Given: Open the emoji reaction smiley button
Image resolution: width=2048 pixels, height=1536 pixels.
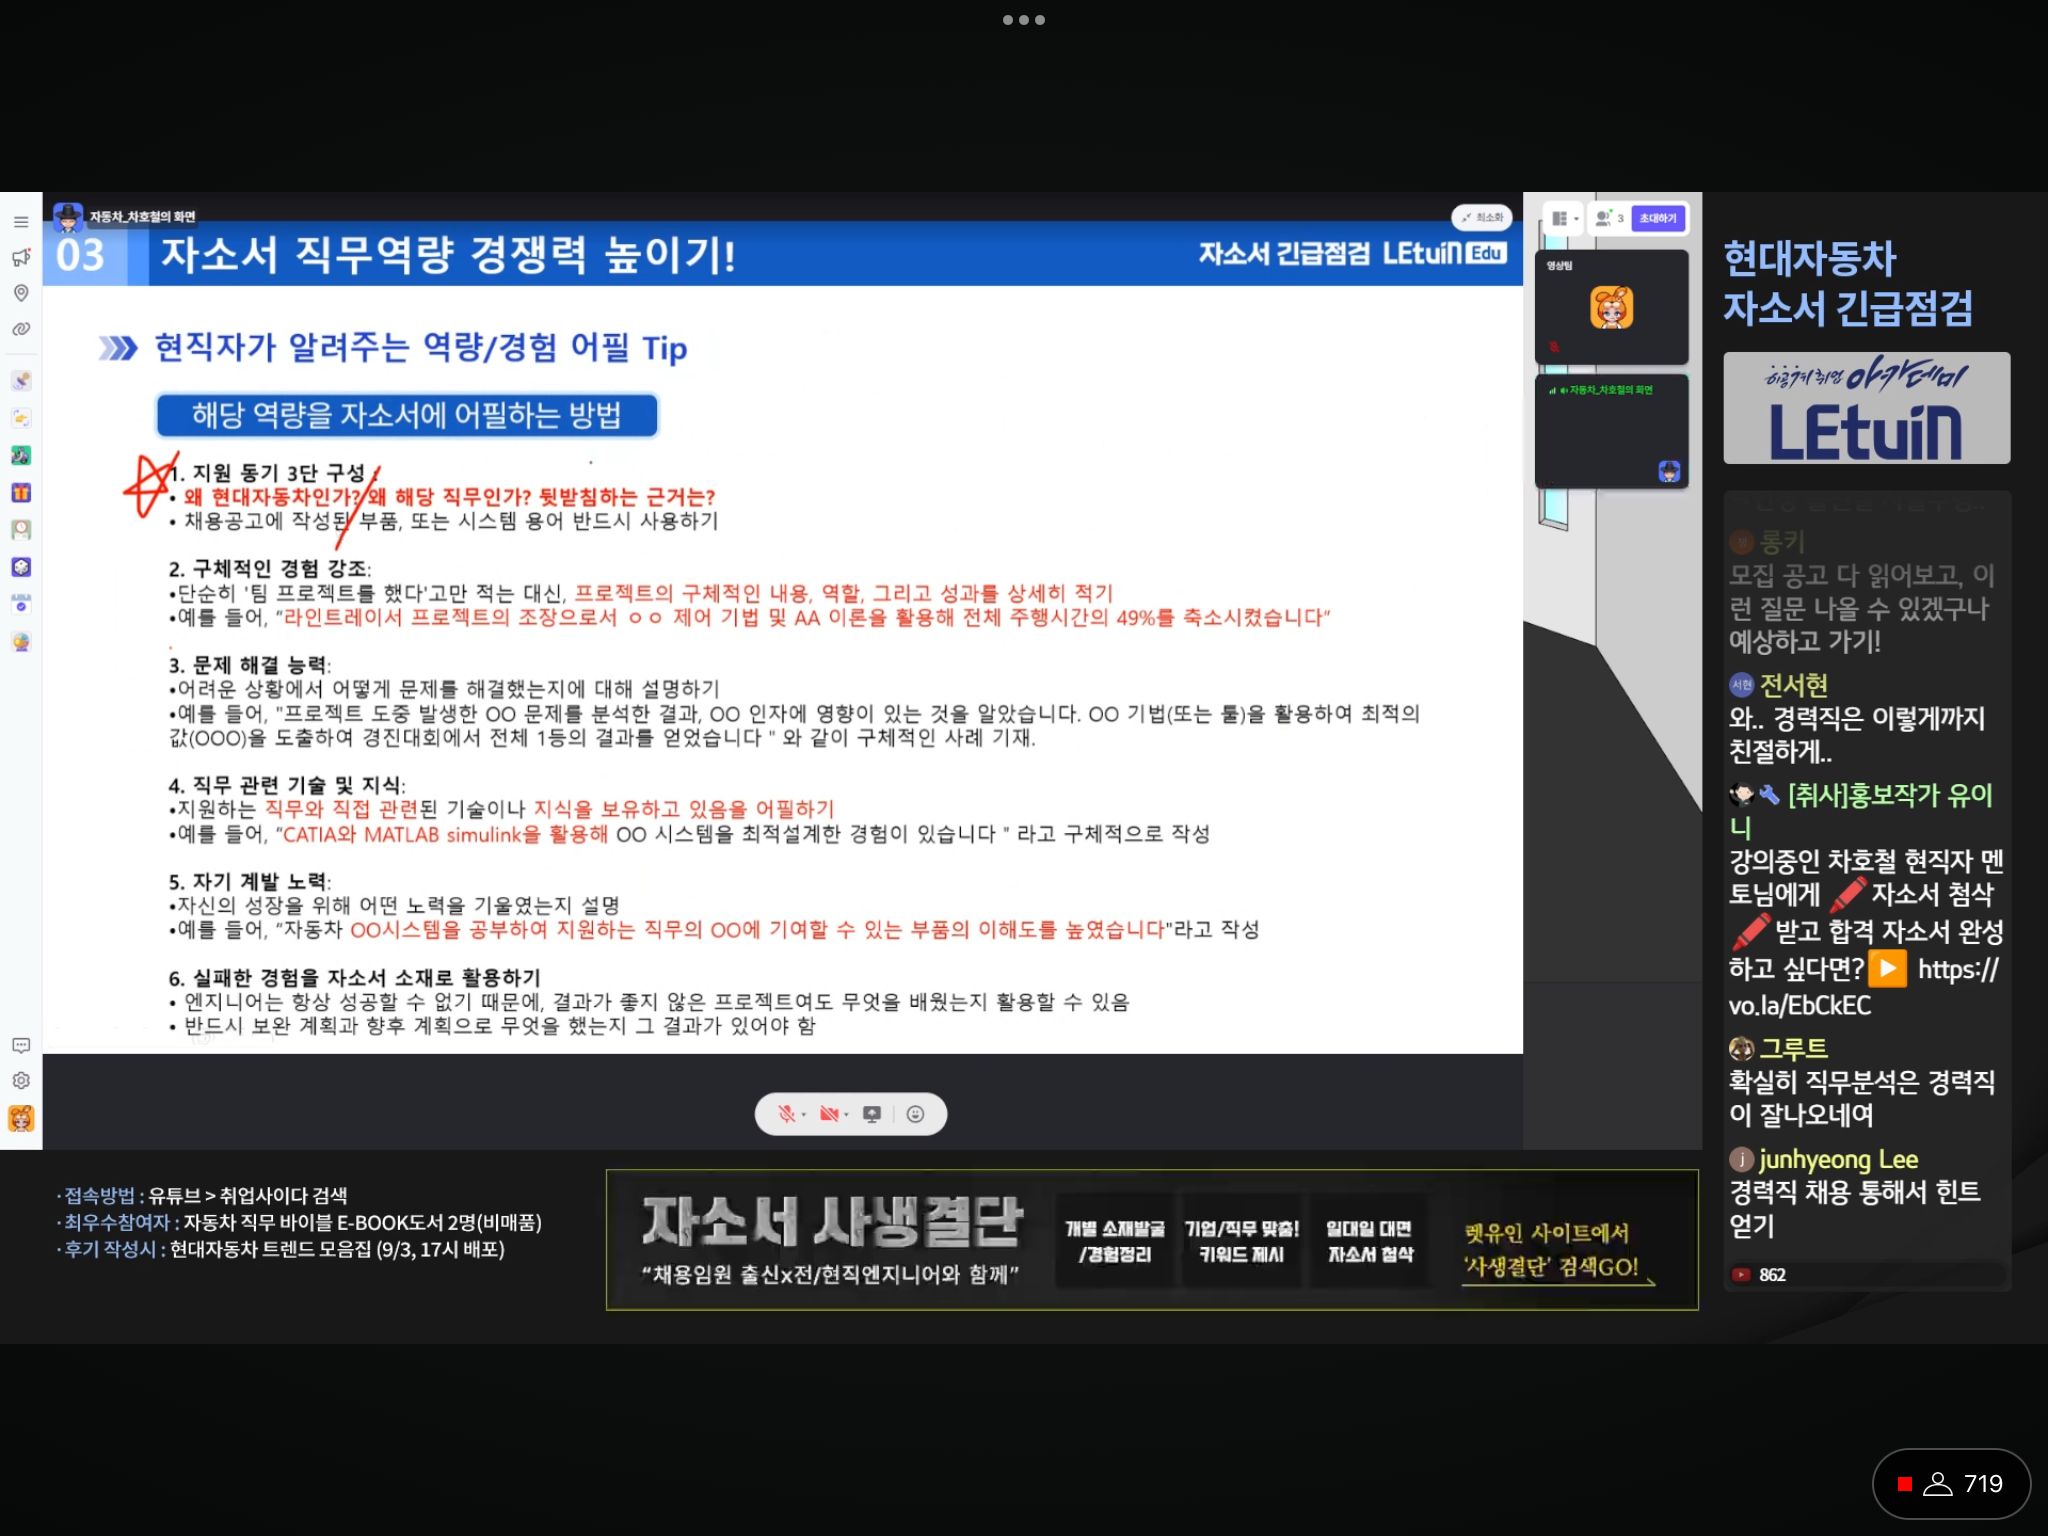Looking at the screenshot, I should (x=915, y=1114).
